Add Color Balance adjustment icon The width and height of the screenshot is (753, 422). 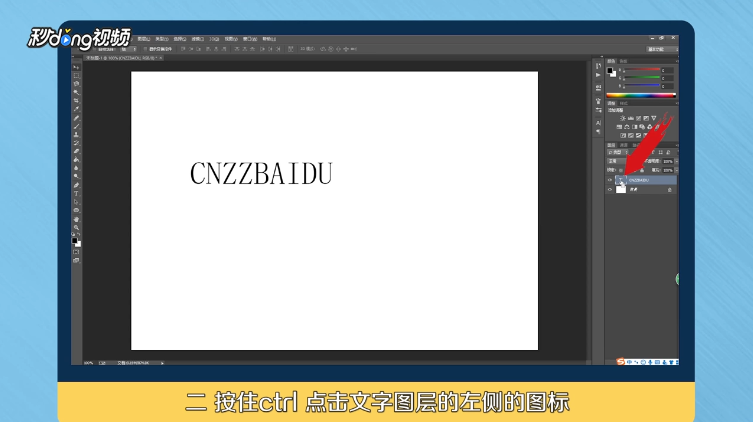(627, 127)
